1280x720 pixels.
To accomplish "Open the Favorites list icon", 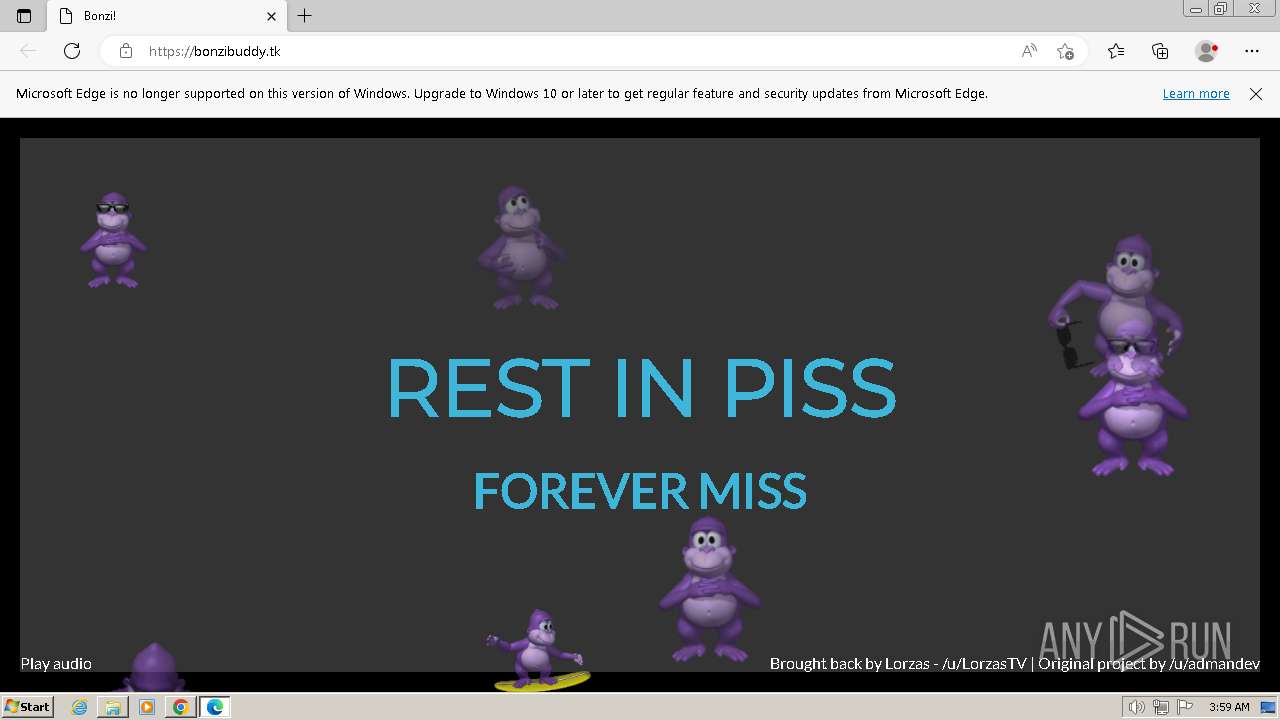I will [x=1116, y=51].
